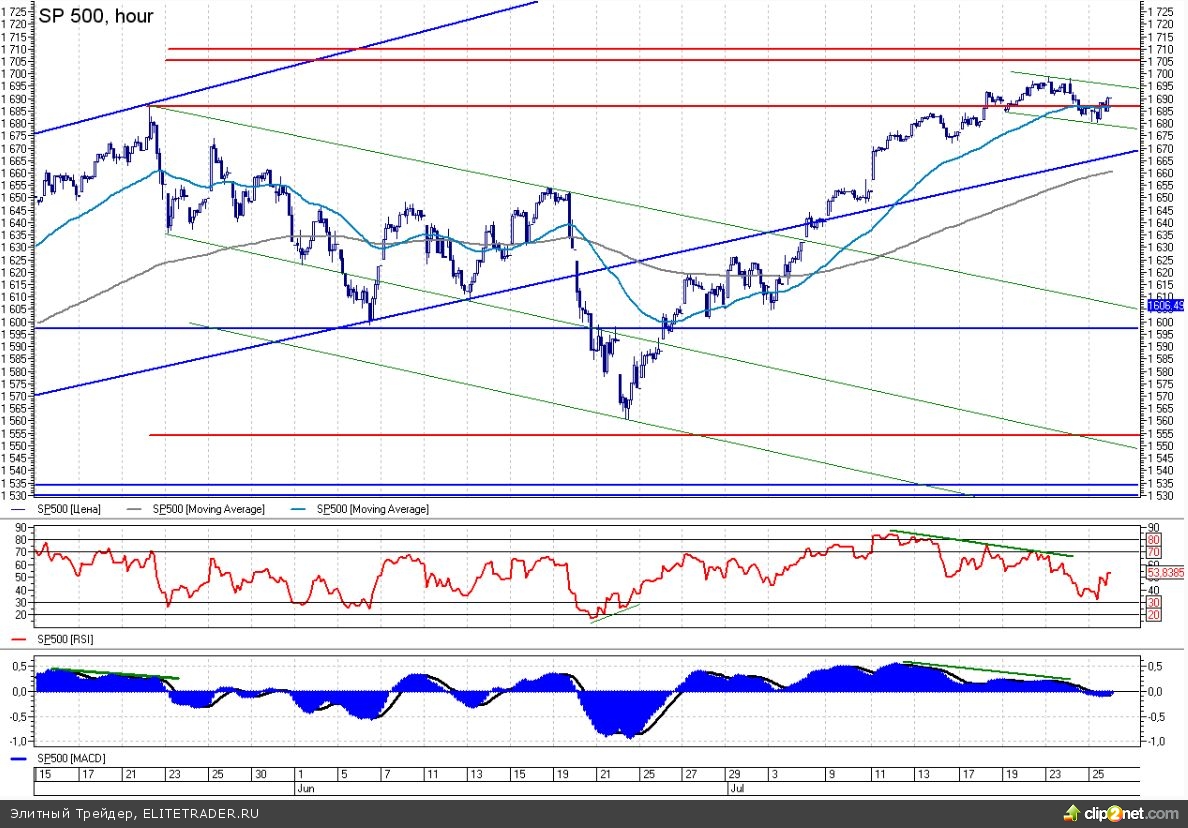1188x828 pixels.
Task: Click the date 15 at the timeline's left start
Action: click(x=43, y=774)
